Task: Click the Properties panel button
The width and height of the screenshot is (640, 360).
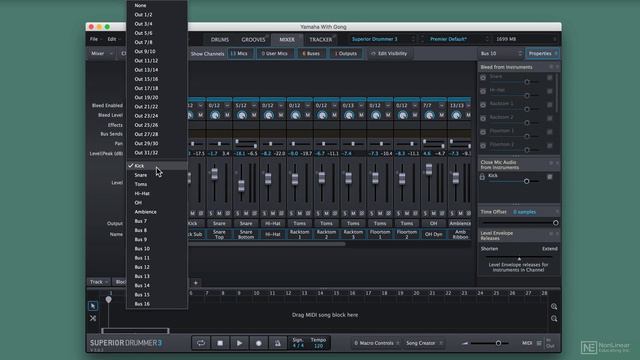Action: click(542, 53)
